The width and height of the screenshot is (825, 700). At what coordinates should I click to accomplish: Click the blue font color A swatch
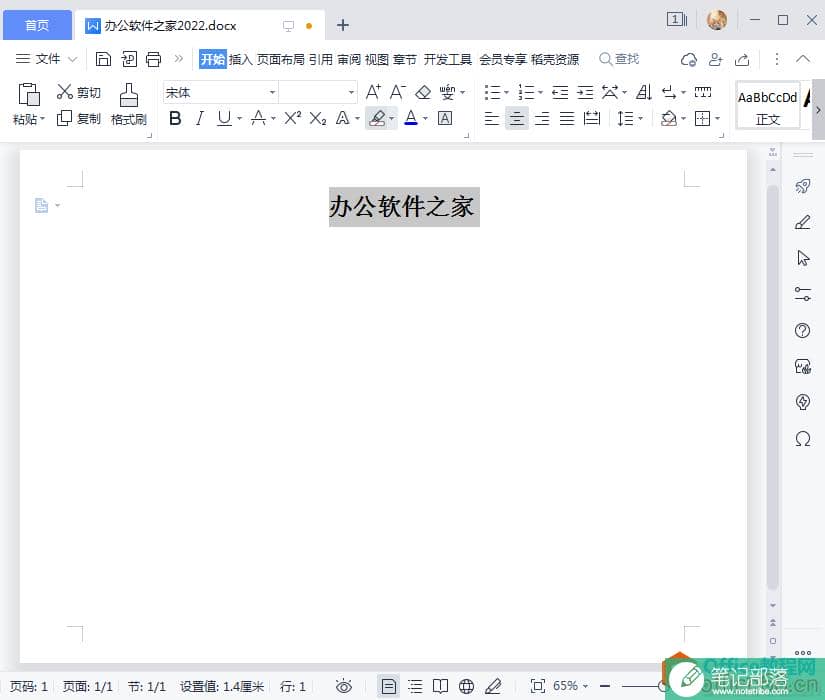[x=411, y=118]
